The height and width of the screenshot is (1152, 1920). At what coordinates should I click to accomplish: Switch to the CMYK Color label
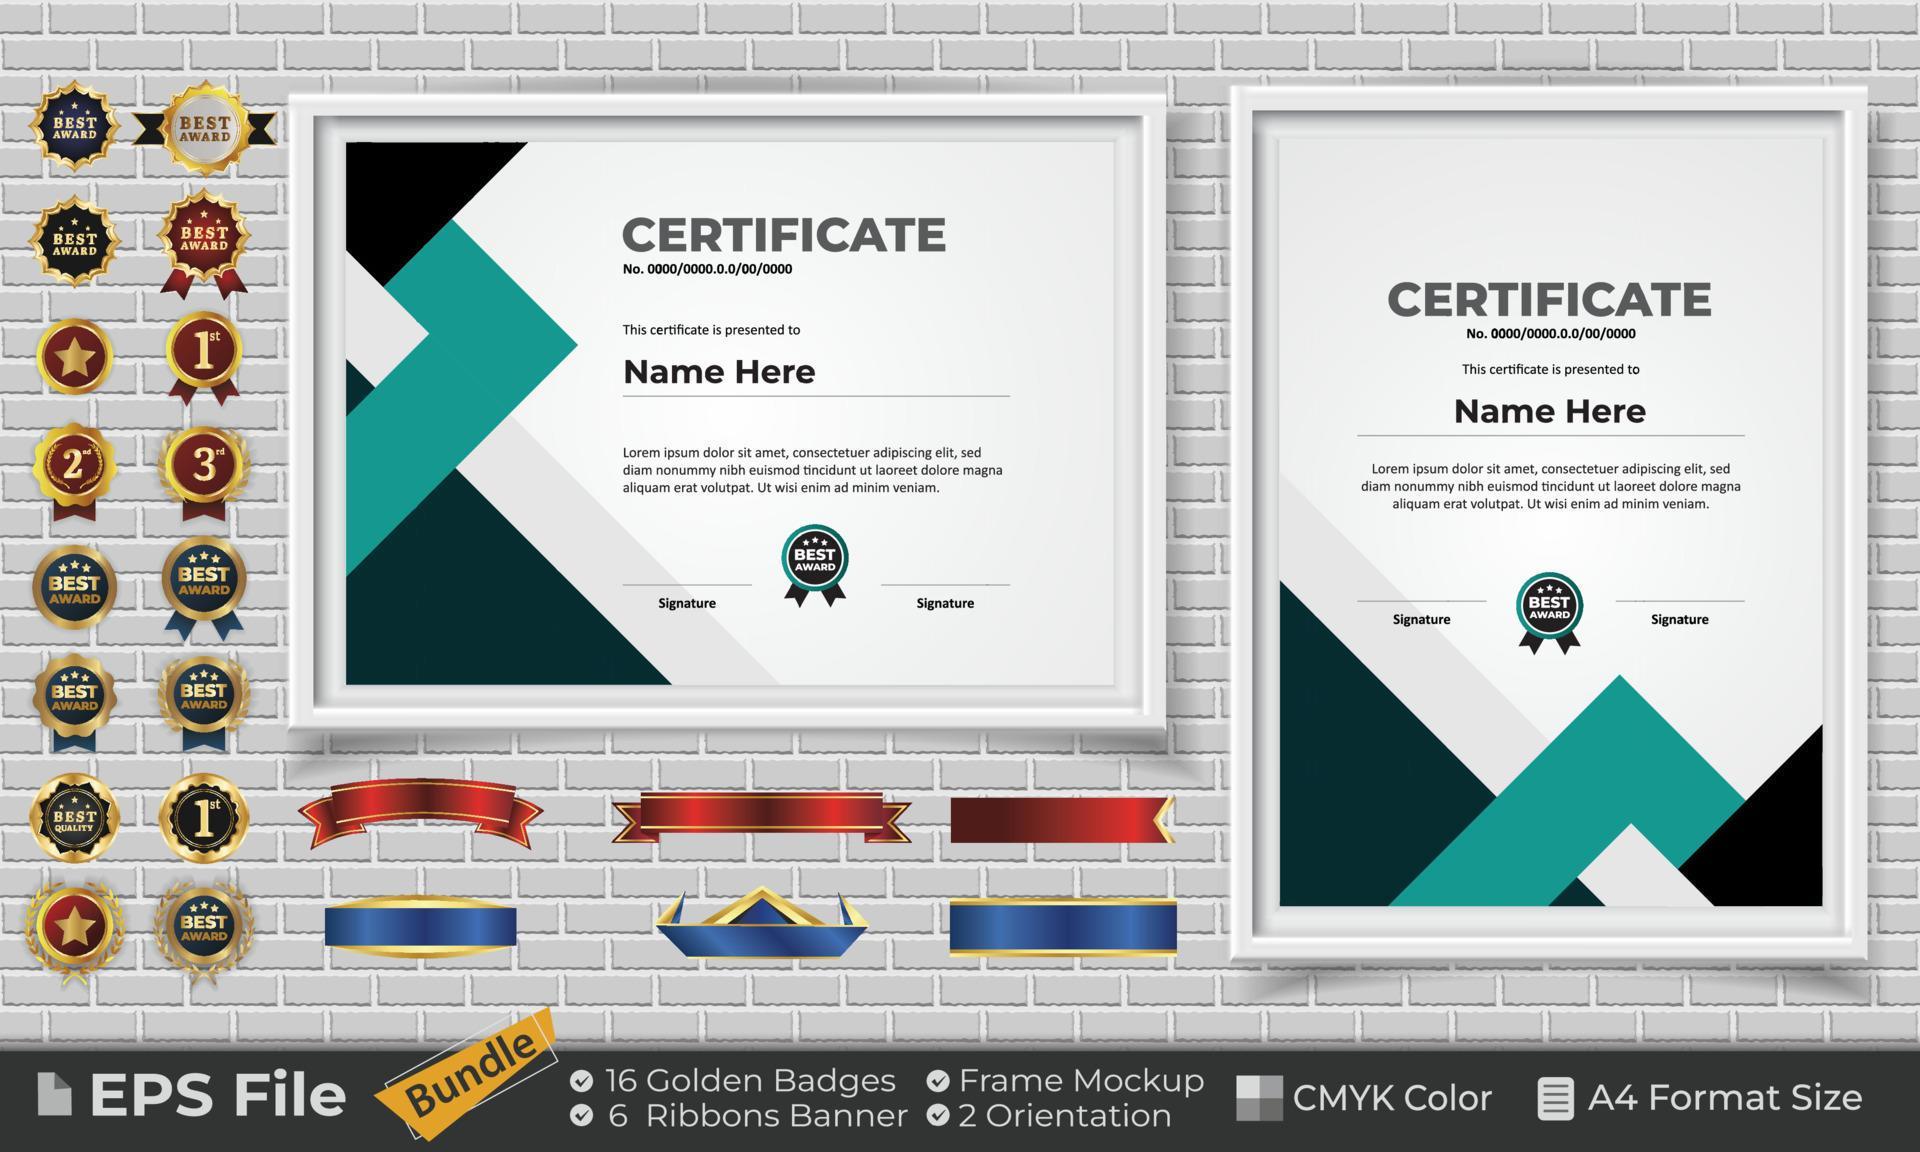click(x=1395, y=1097)
